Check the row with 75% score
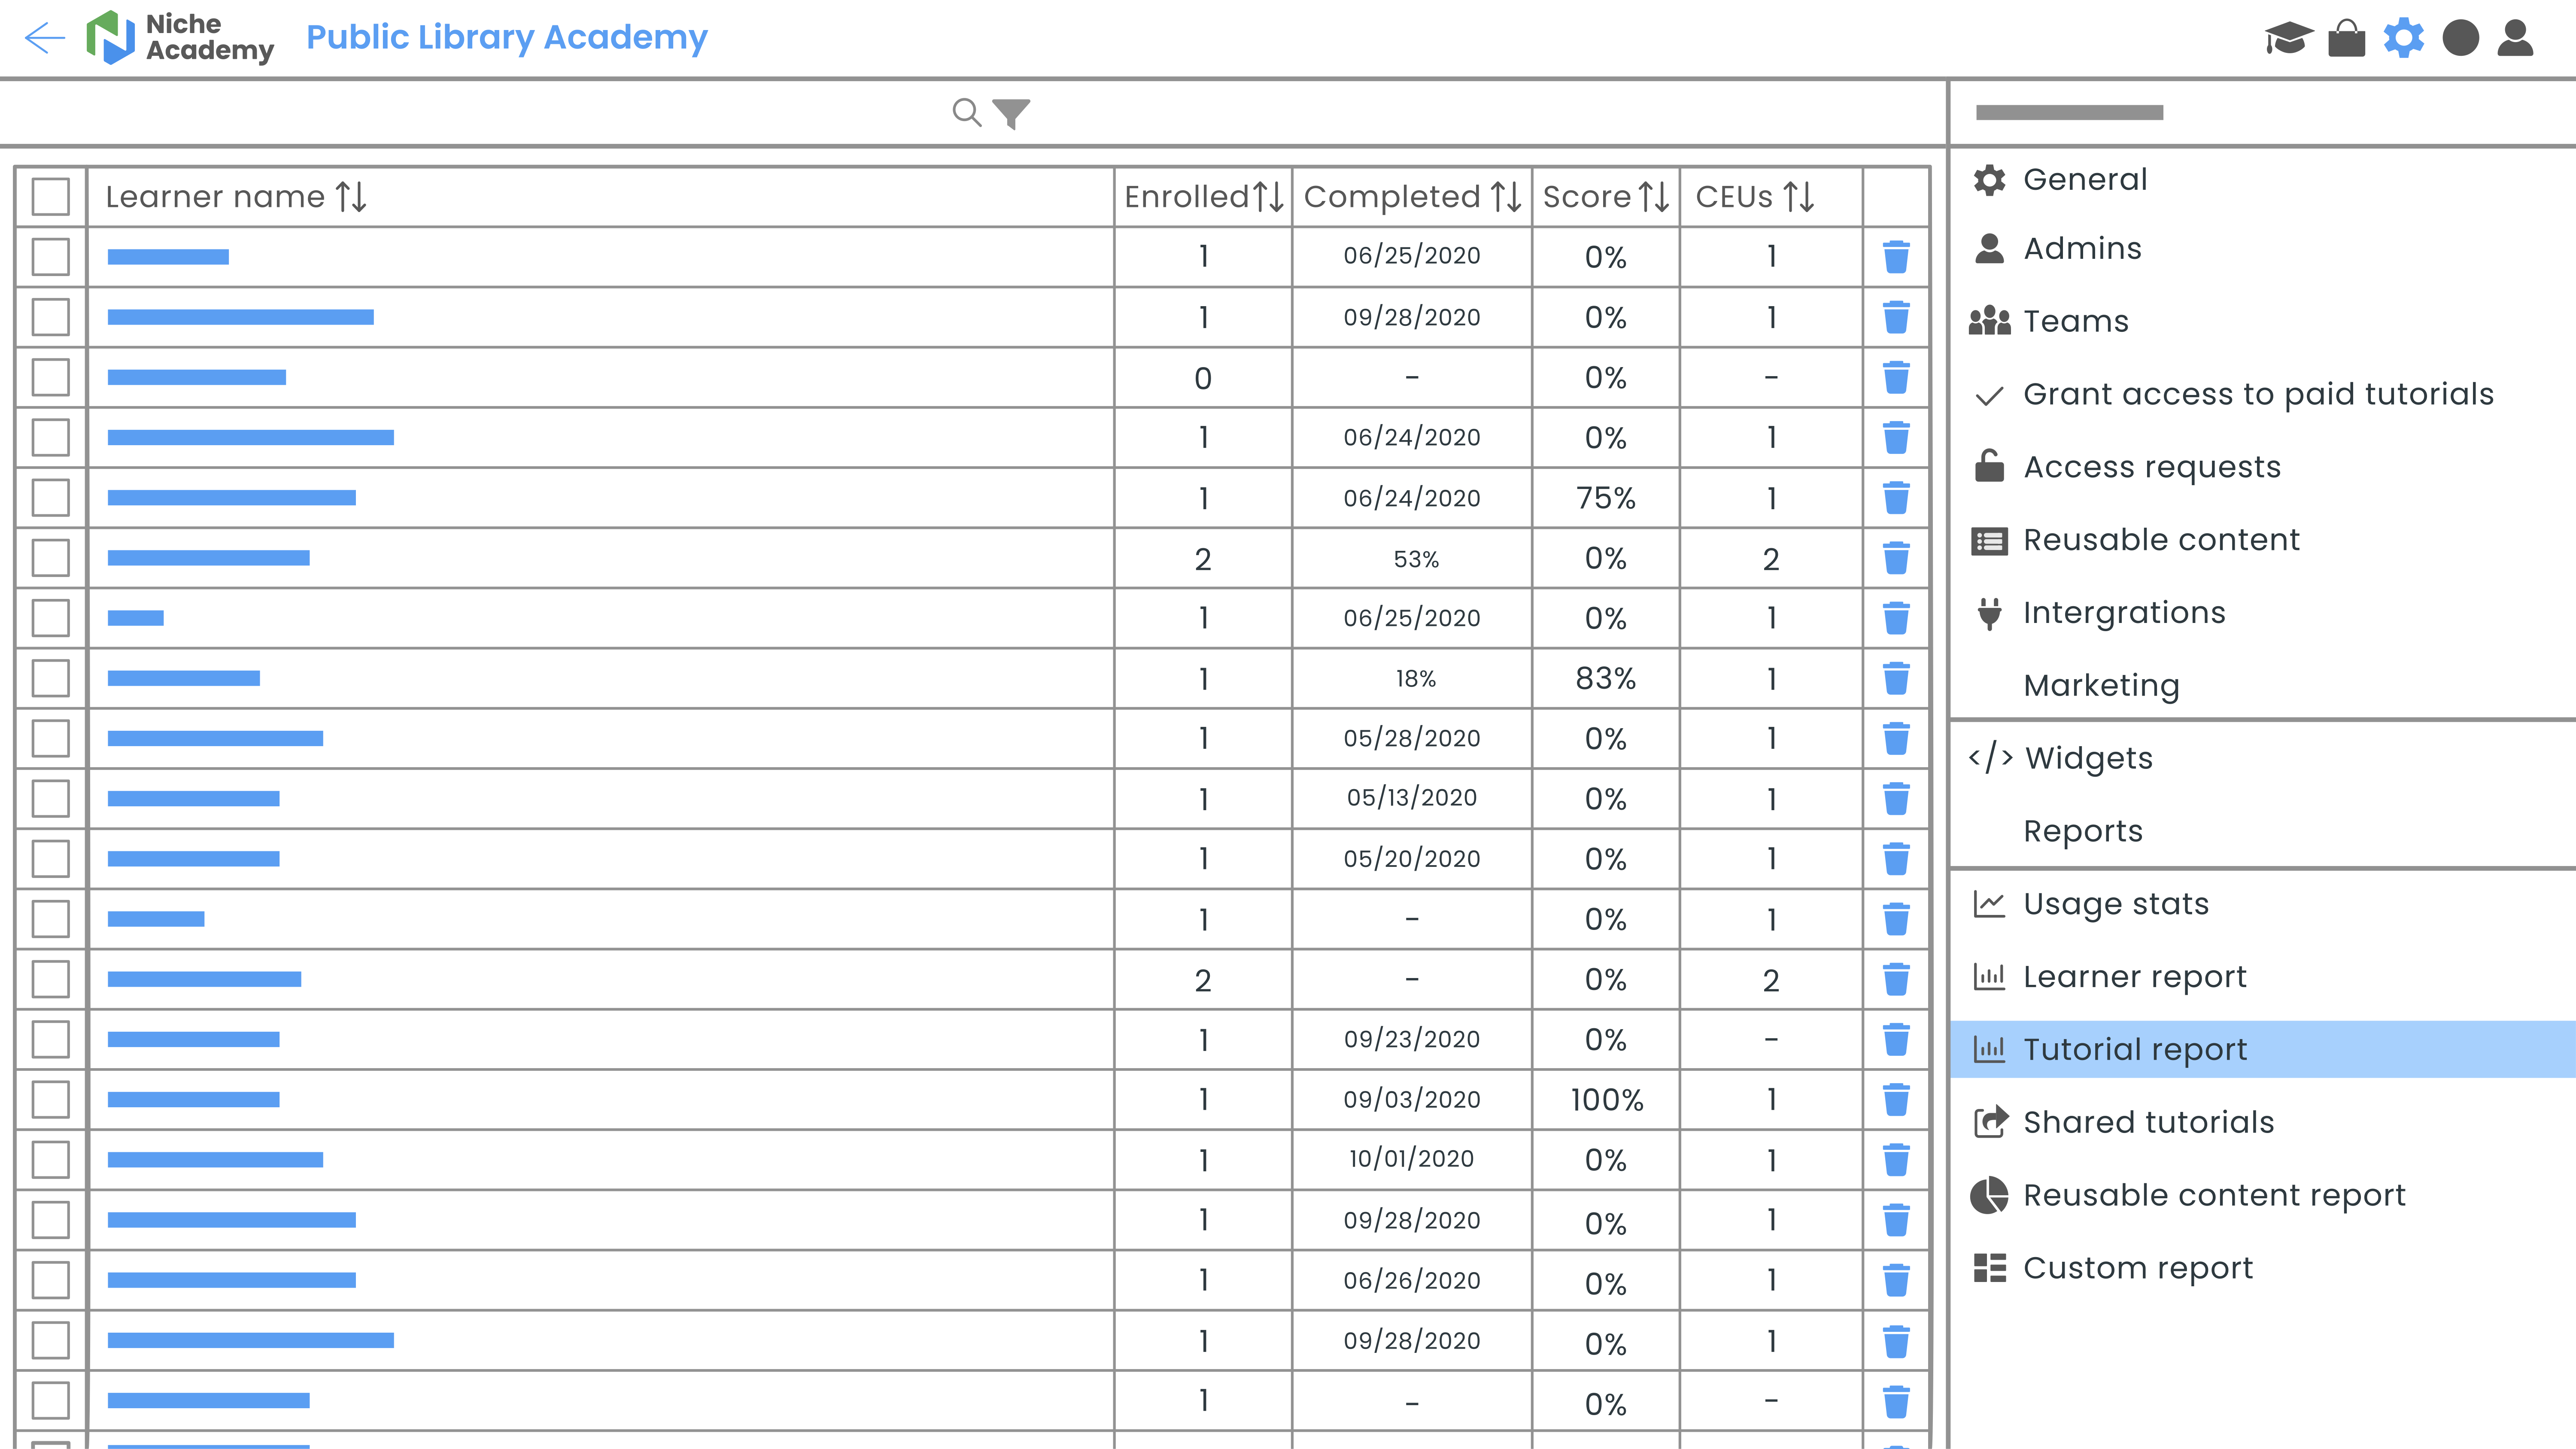The image size is (2576, 1449). 50,498
